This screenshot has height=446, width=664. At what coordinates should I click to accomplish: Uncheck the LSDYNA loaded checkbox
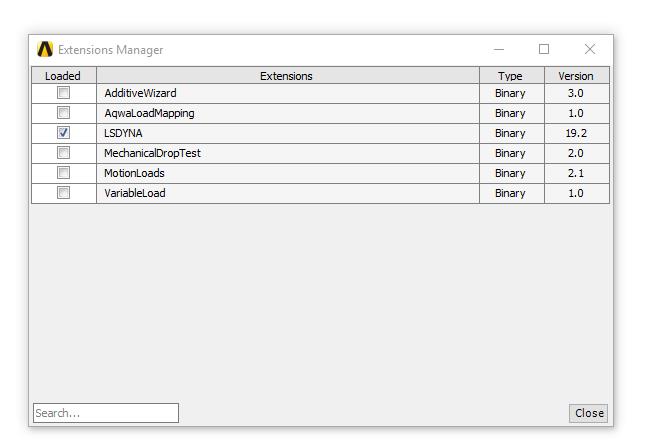(x=64, y=133)
